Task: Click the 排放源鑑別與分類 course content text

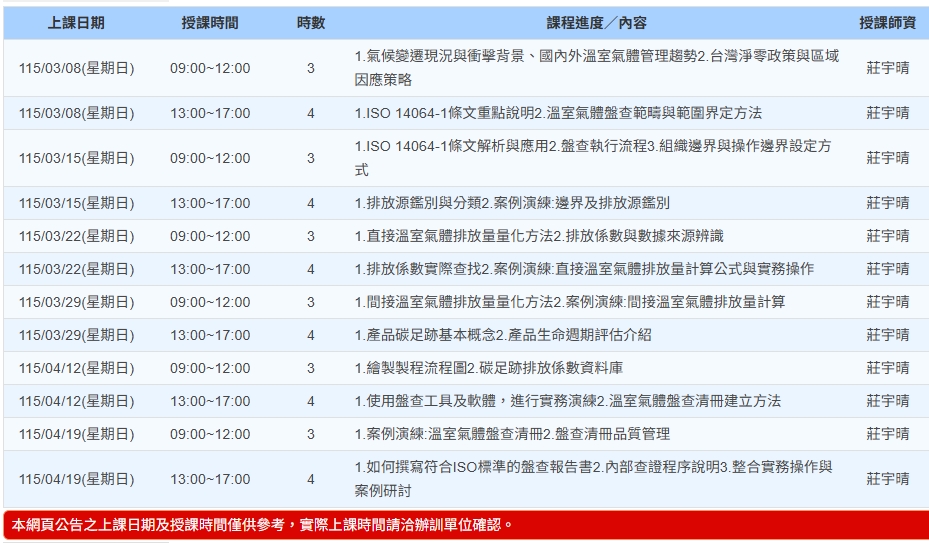Action: 512,203
